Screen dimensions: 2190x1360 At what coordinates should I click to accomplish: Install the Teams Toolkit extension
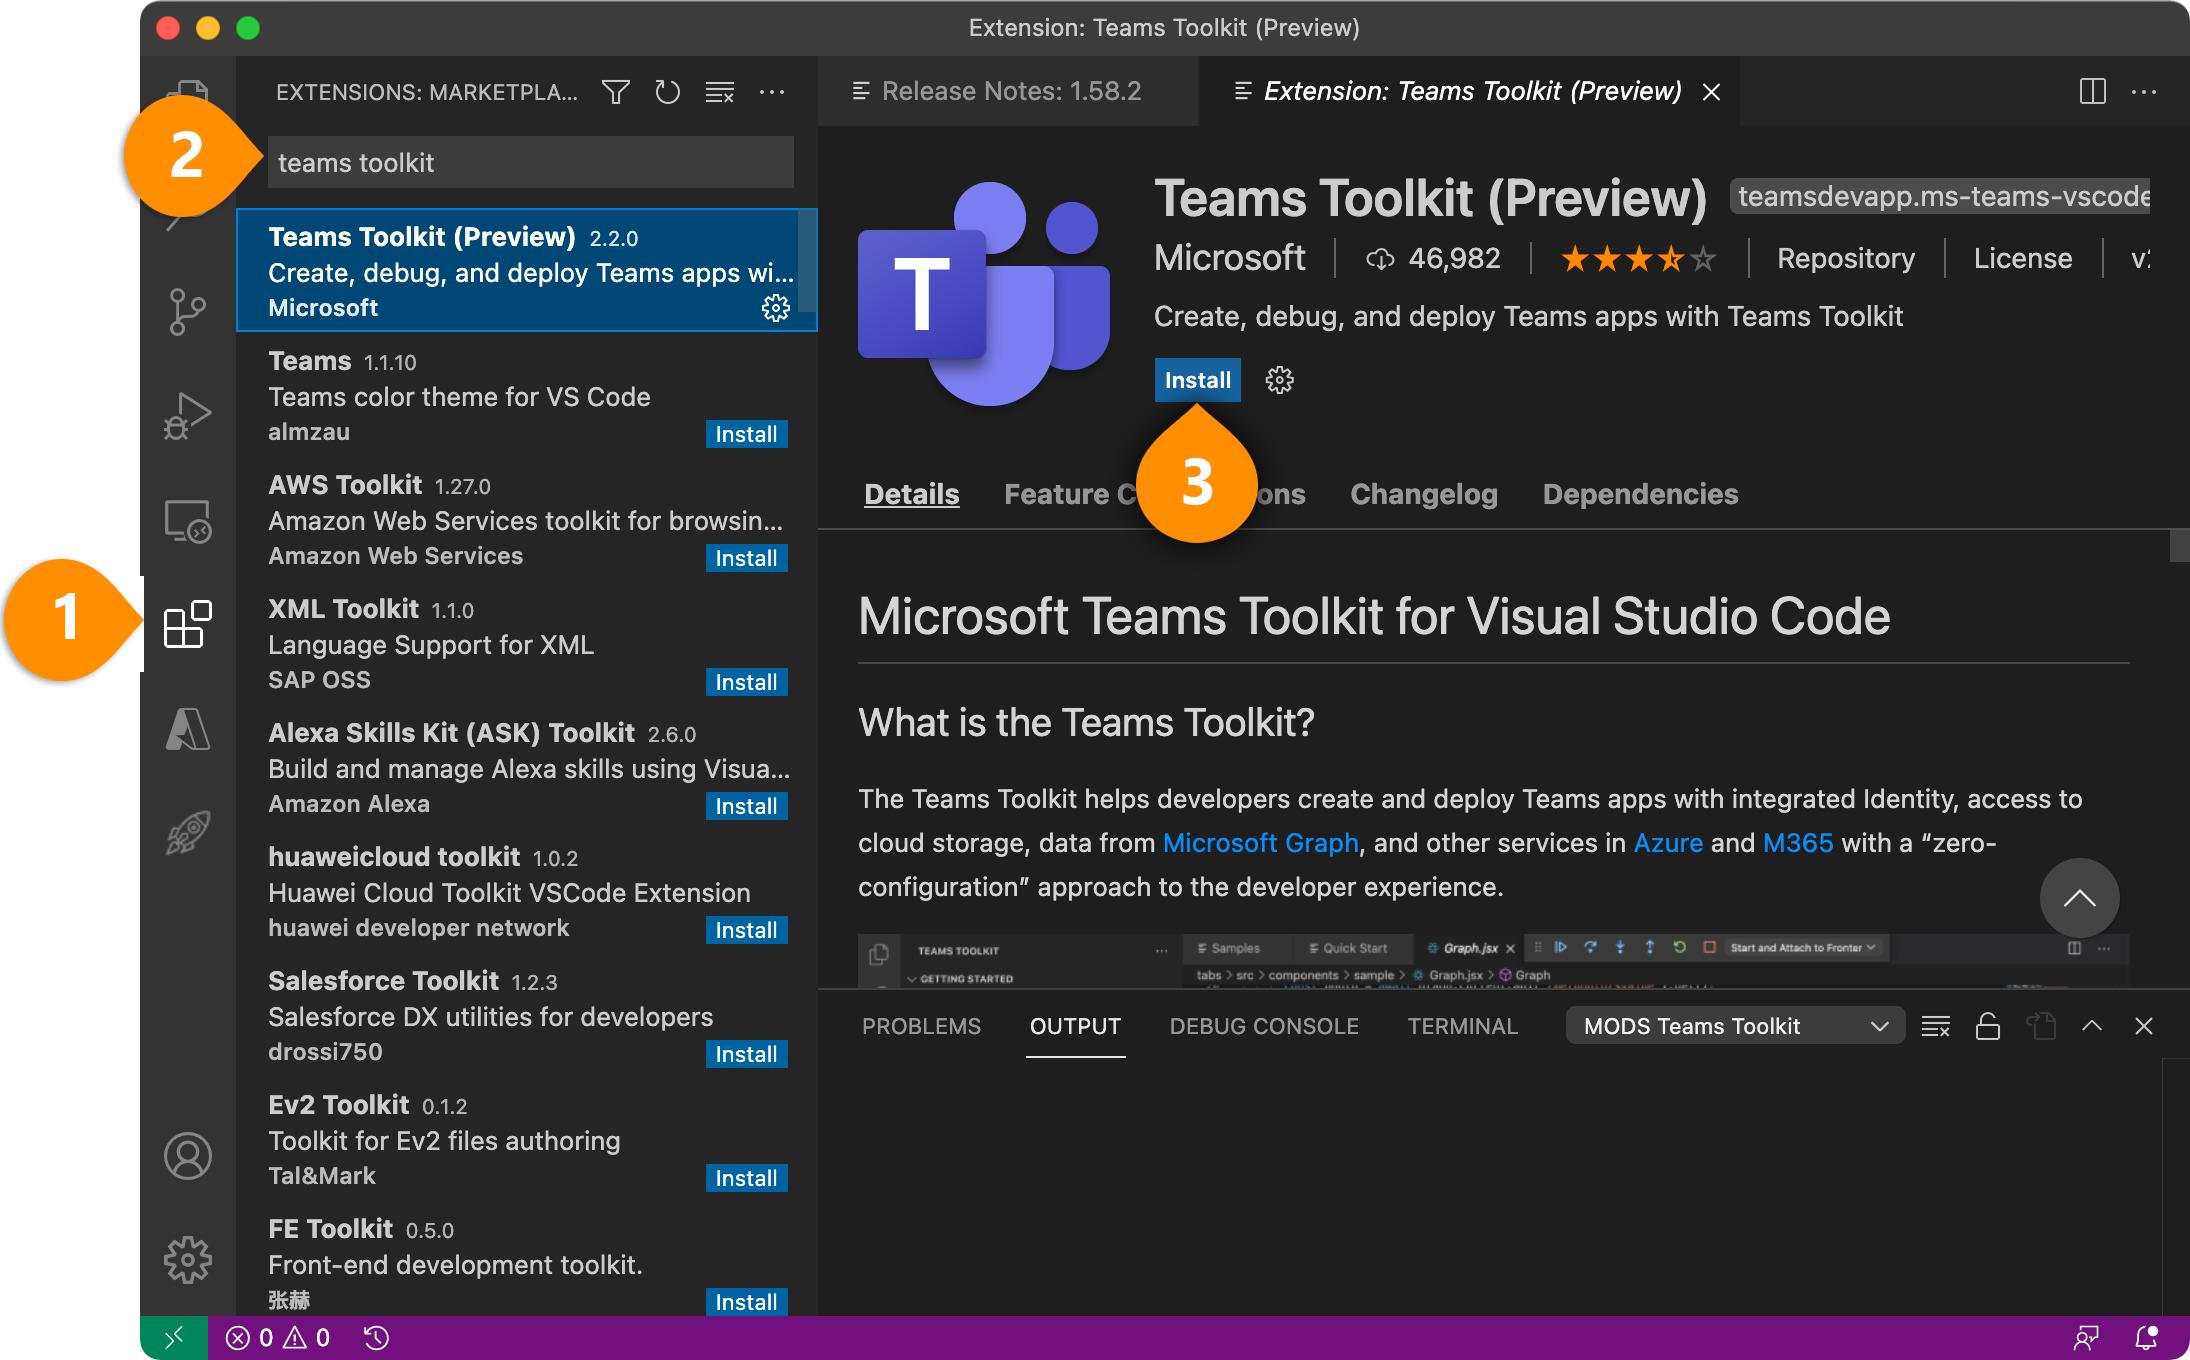point(1197,380)
